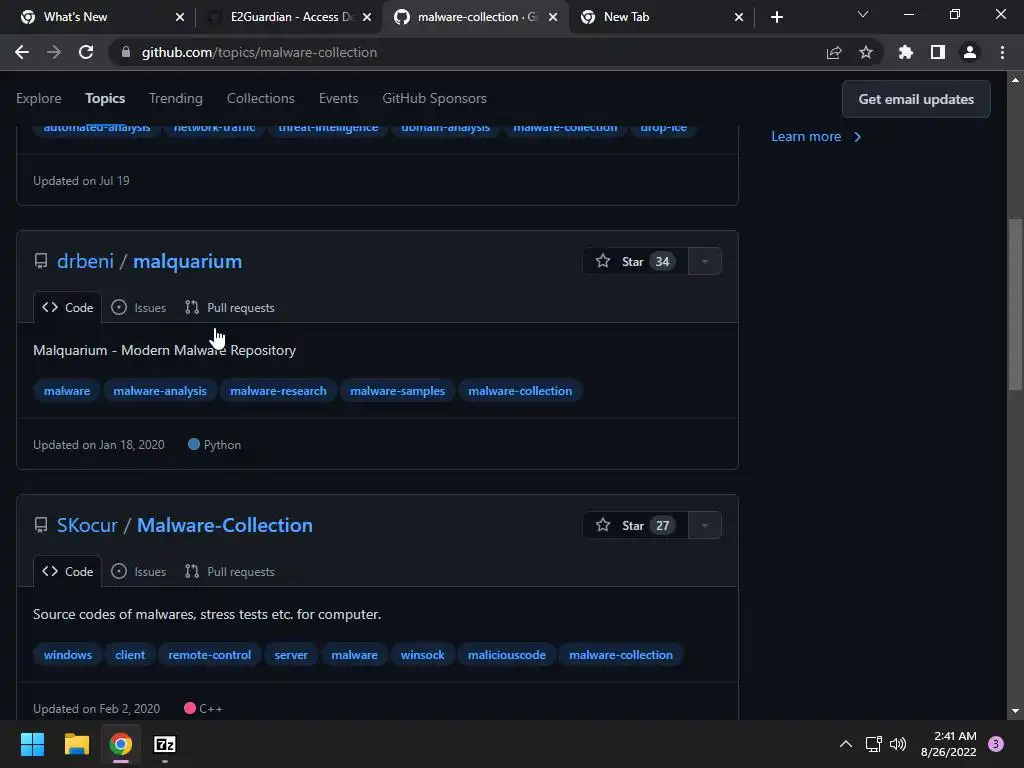The image size is (1024, 768).
Task: Reload the GitHub page
Action: point(86,52)
